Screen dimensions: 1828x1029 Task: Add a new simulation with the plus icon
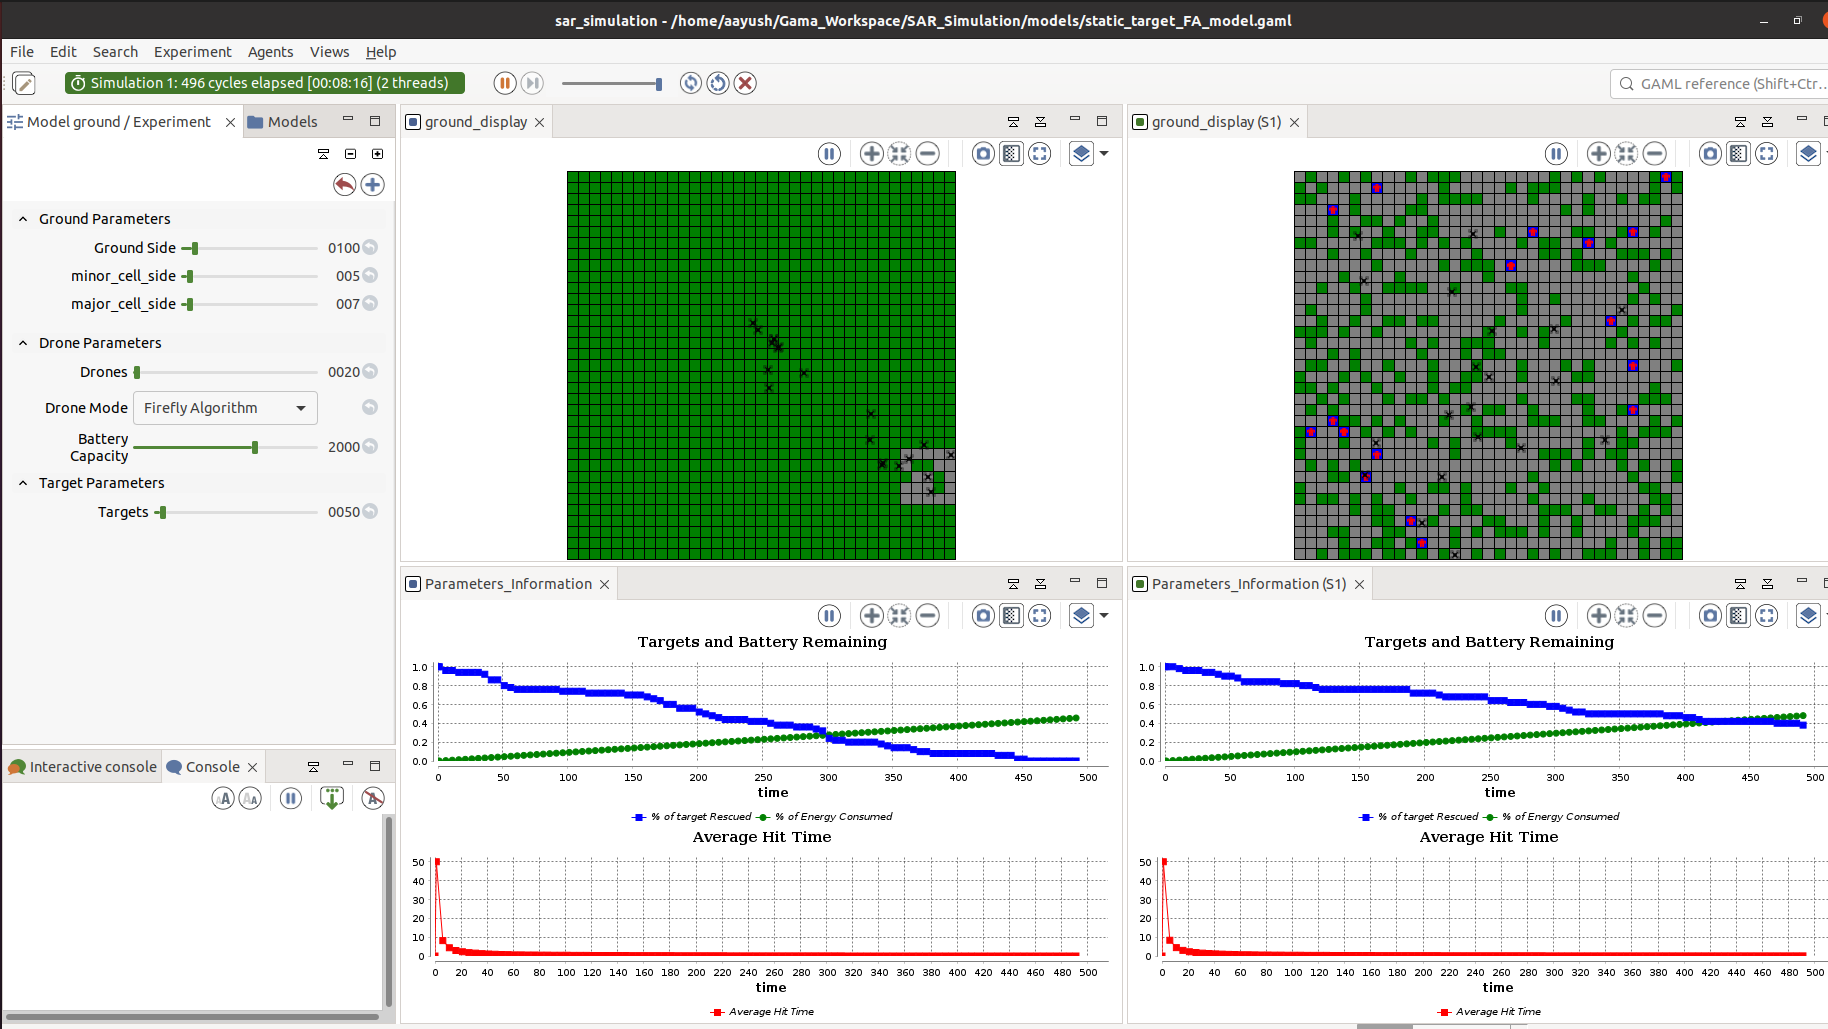pos(373,184)
